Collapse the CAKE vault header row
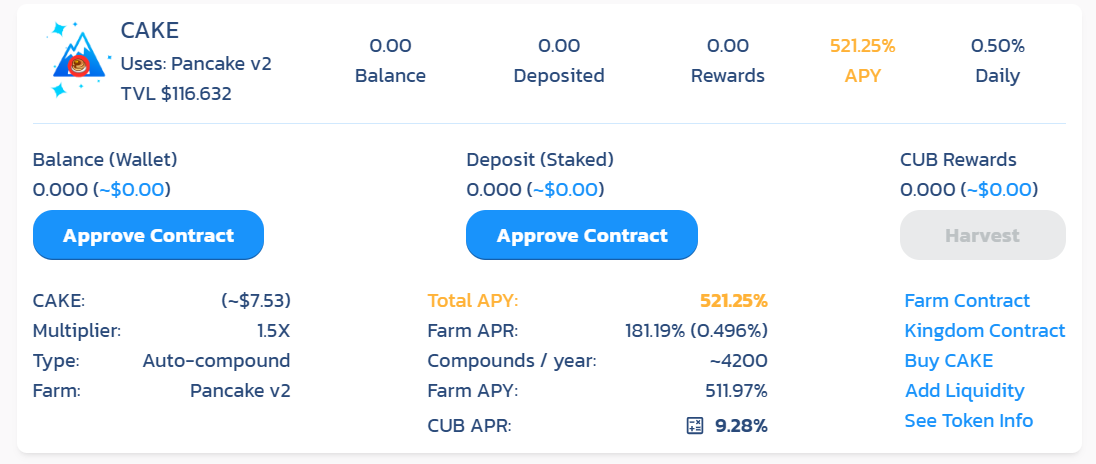This screenshot has width=1096, height=464. 549,62
